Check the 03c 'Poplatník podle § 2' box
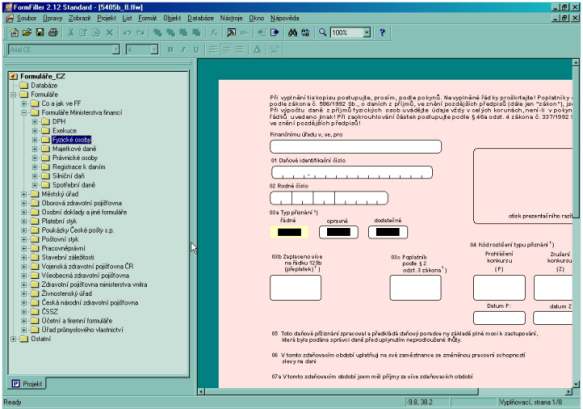The width and height of the screenshot is (583, 409). pyautogui.click(x=415, y=288)
